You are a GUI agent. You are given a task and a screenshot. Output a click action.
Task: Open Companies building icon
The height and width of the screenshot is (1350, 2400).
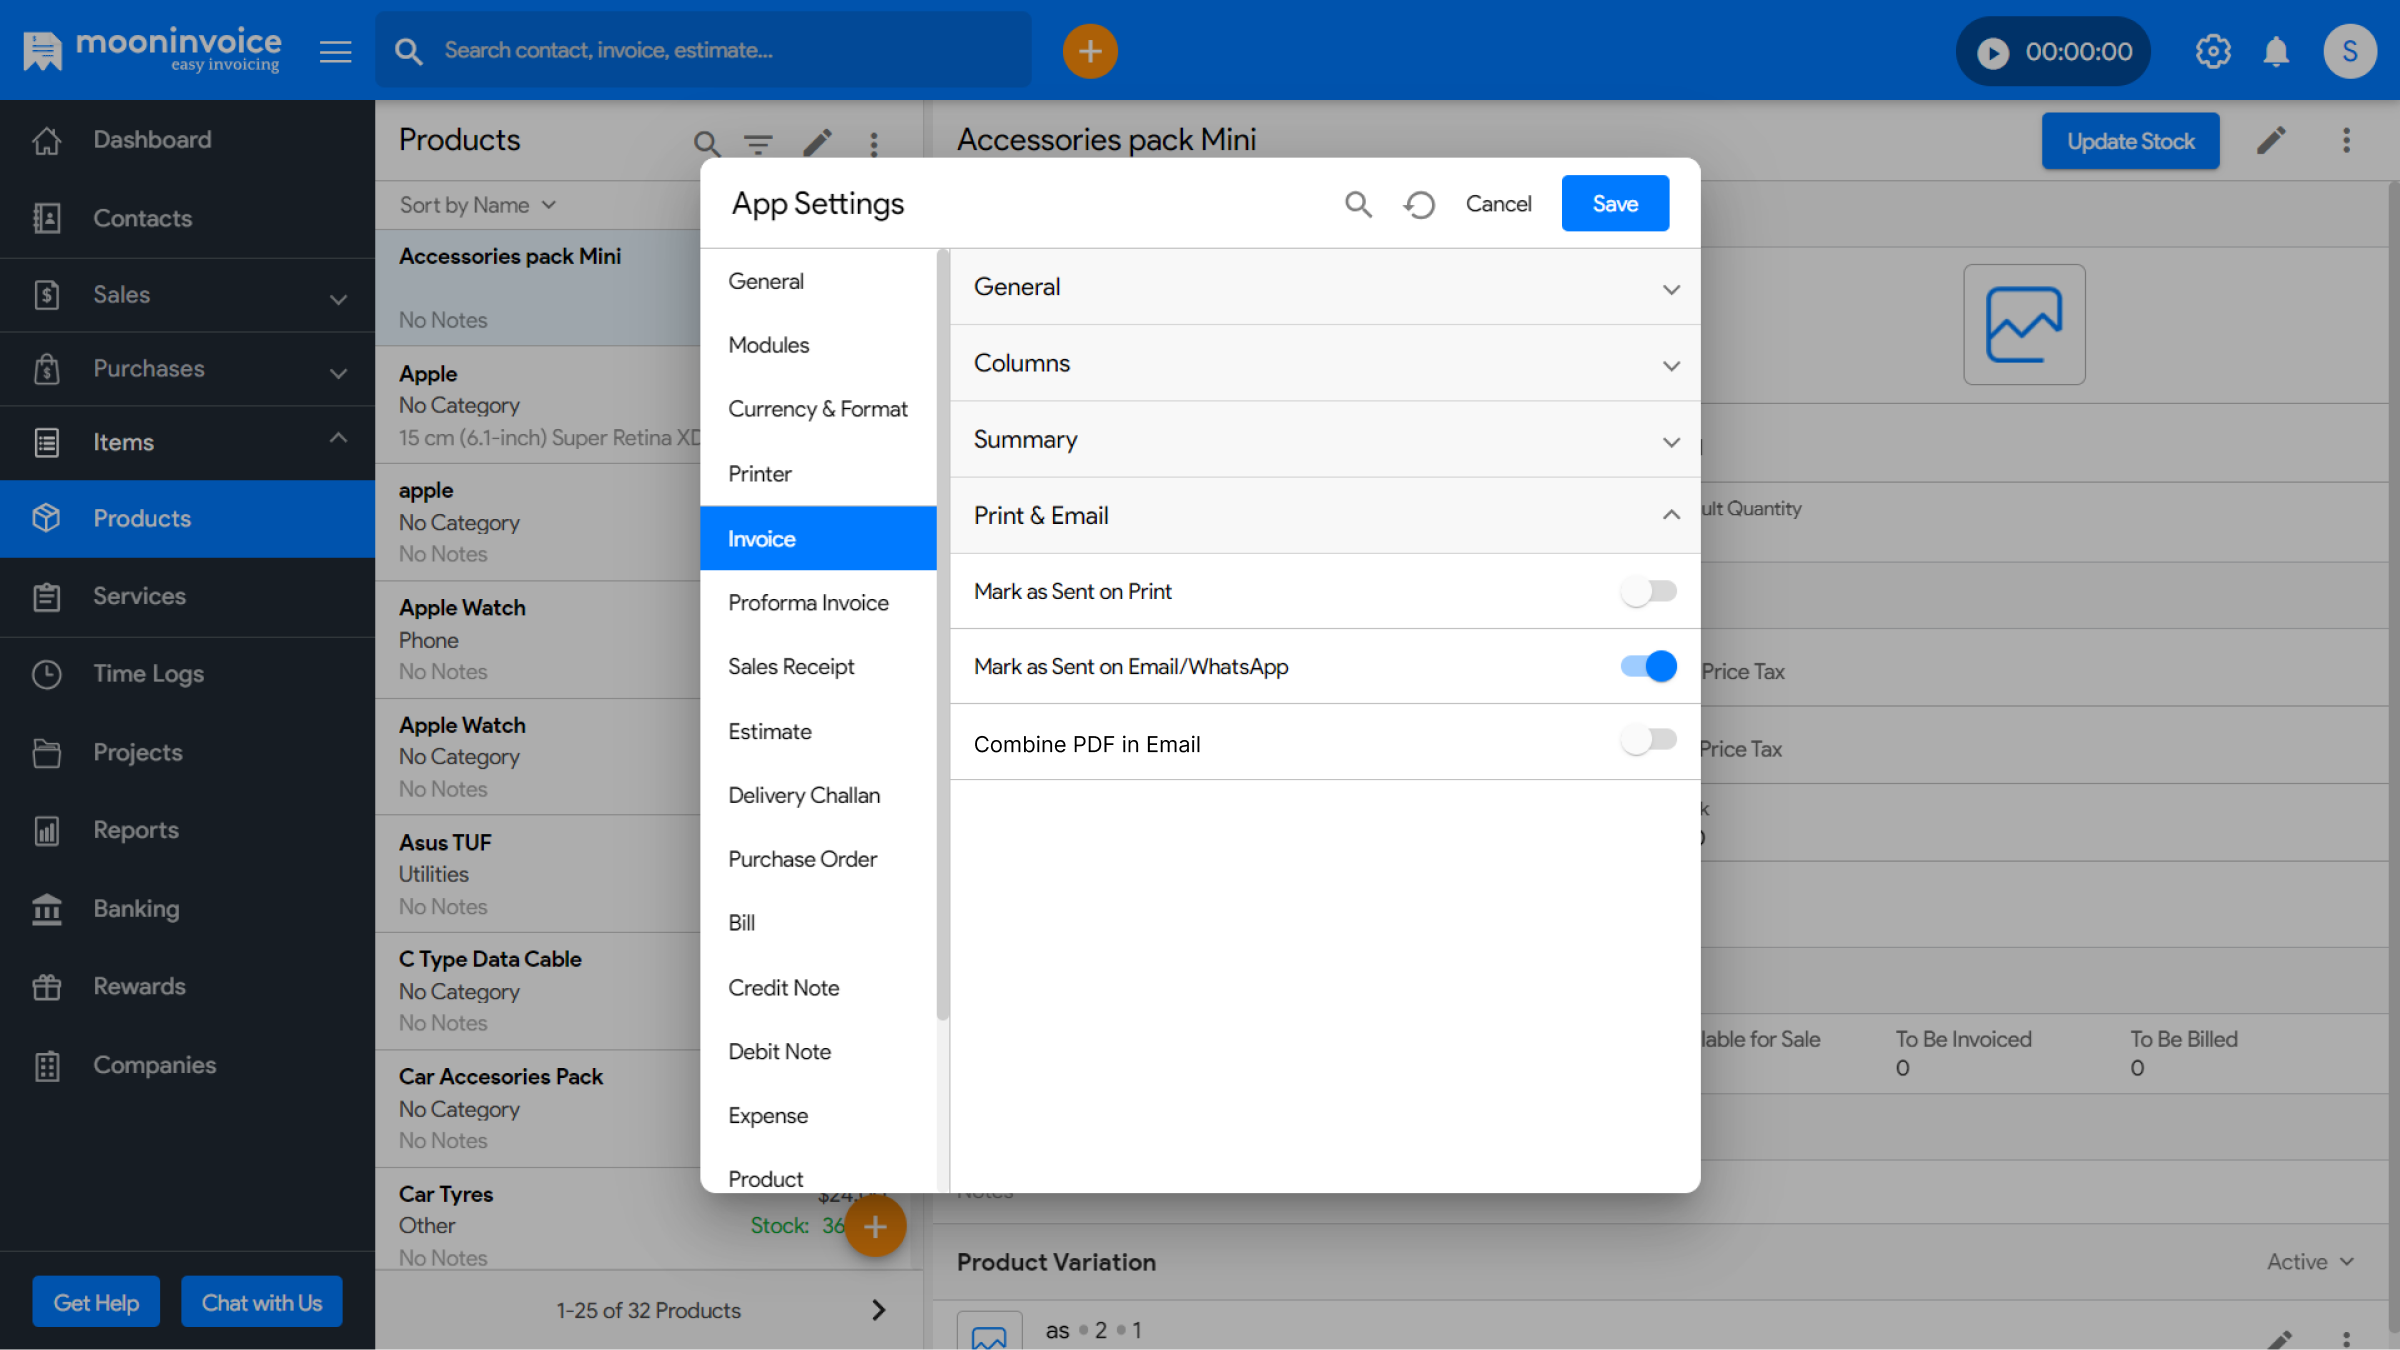coord(46,1065)
